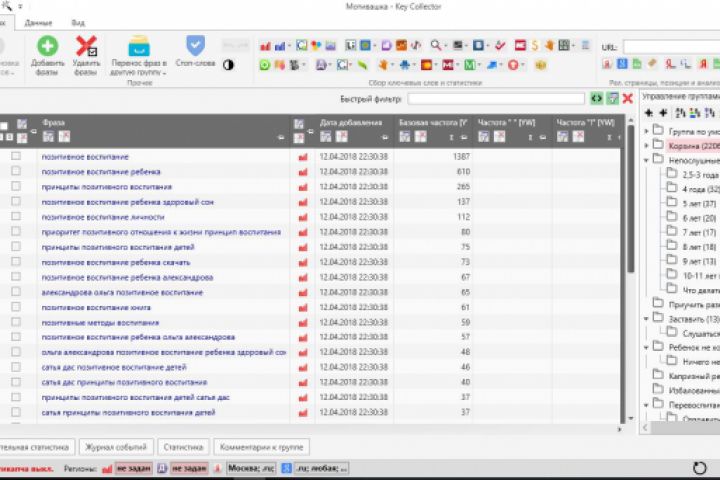
Task: Click the magnifying glass search icon
Action: click(435, 45)
